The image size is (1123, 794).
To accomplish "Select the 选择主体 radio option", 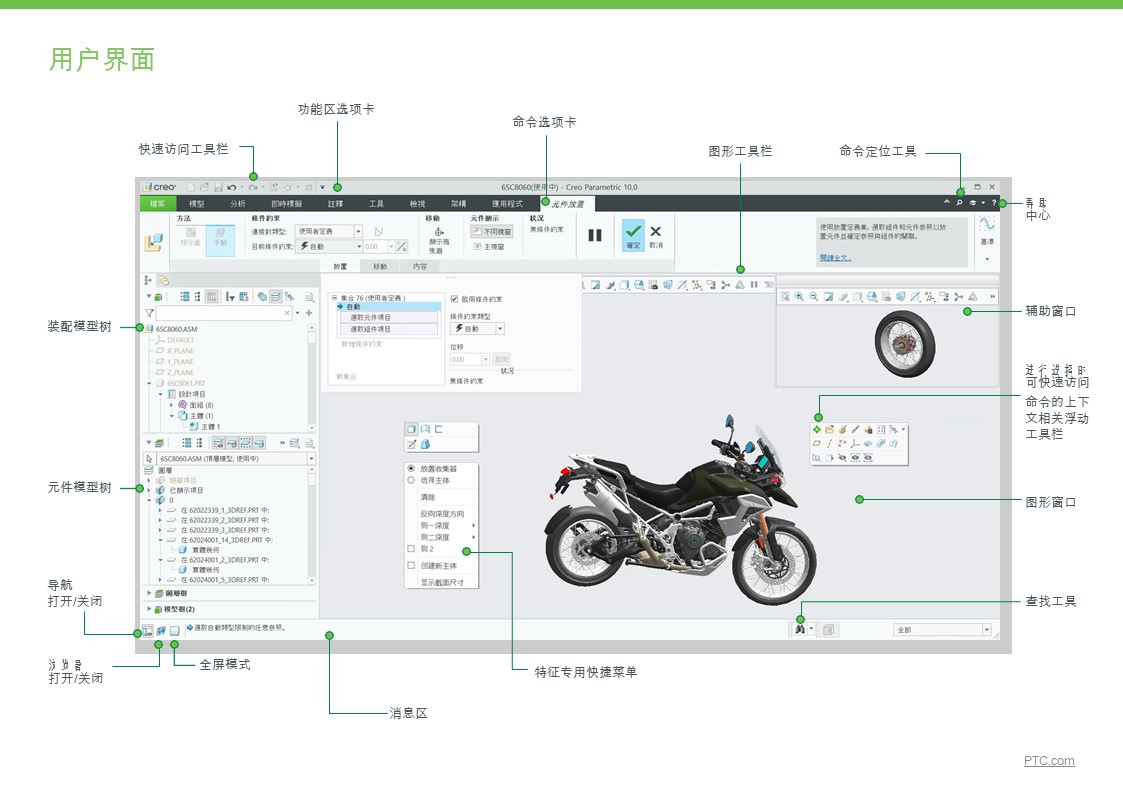I will point(411,480).
